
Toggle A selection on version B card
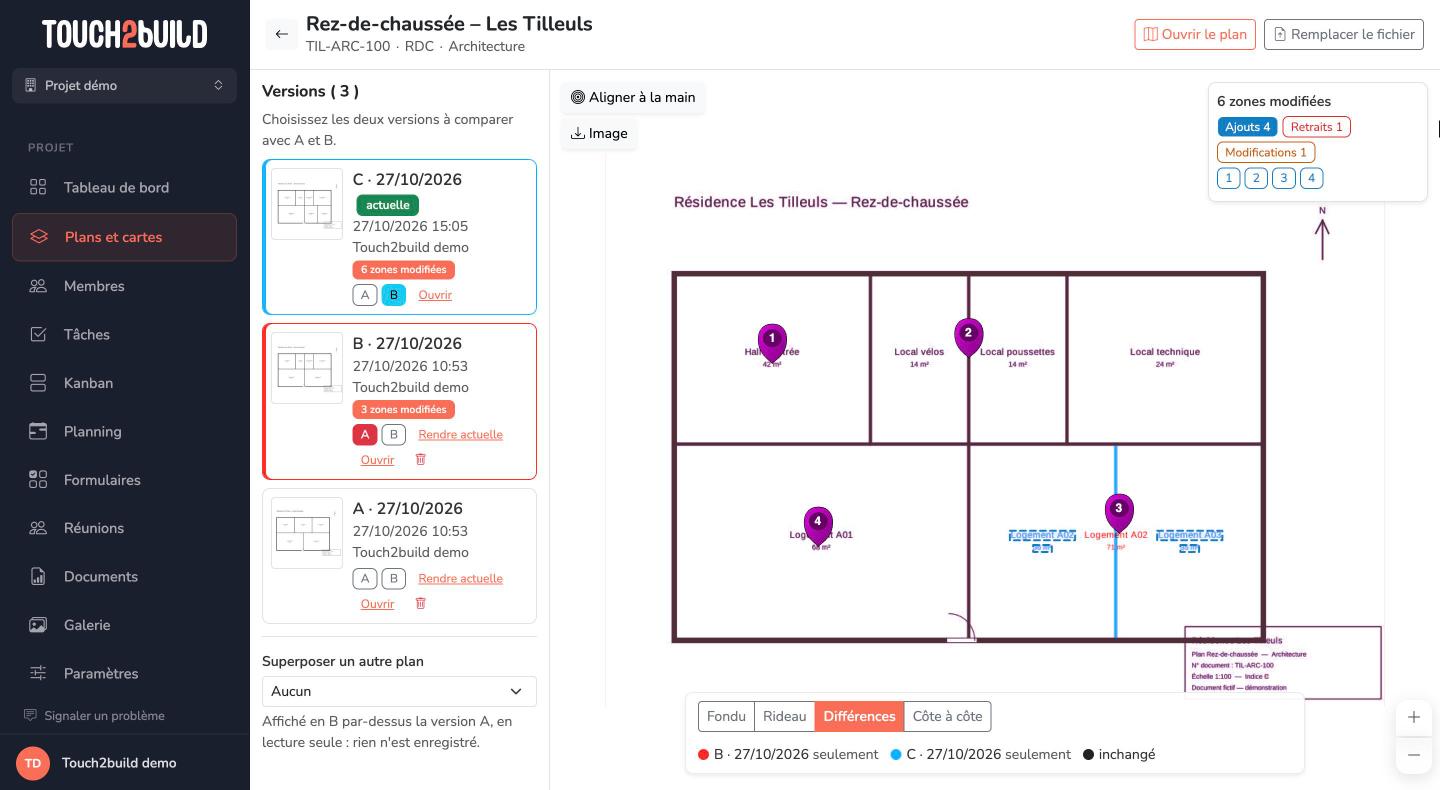tap(365, 434)
